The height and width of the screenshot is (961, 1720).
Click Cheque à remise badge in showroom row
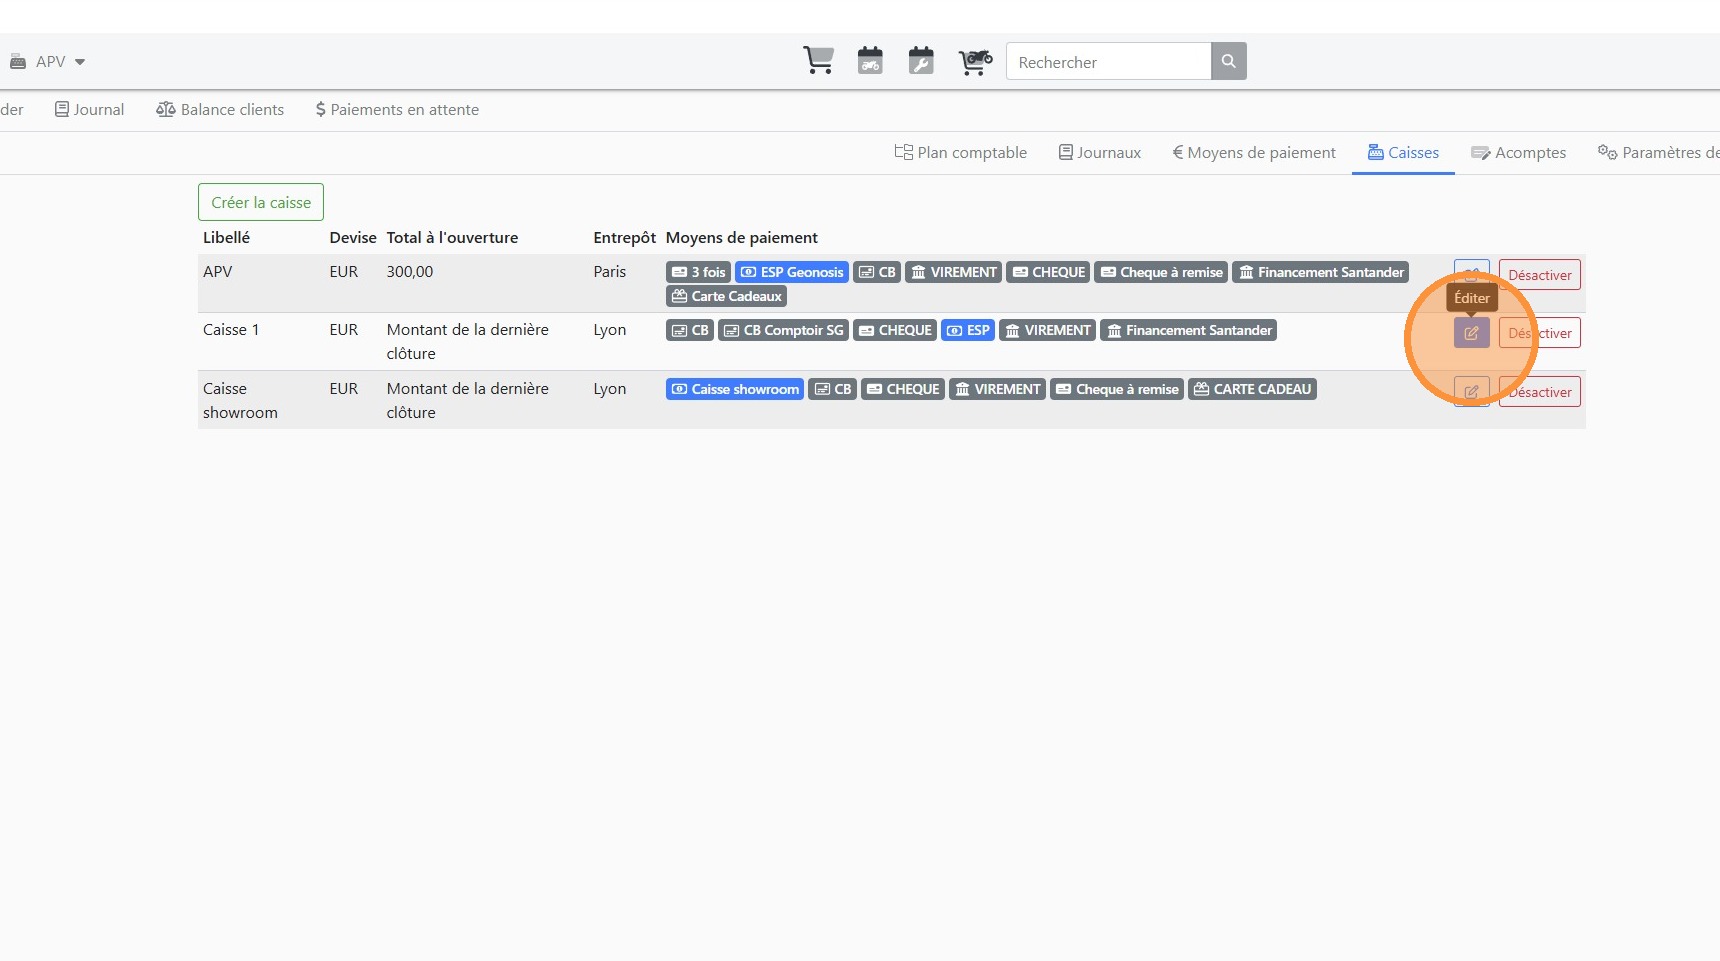1117,389
